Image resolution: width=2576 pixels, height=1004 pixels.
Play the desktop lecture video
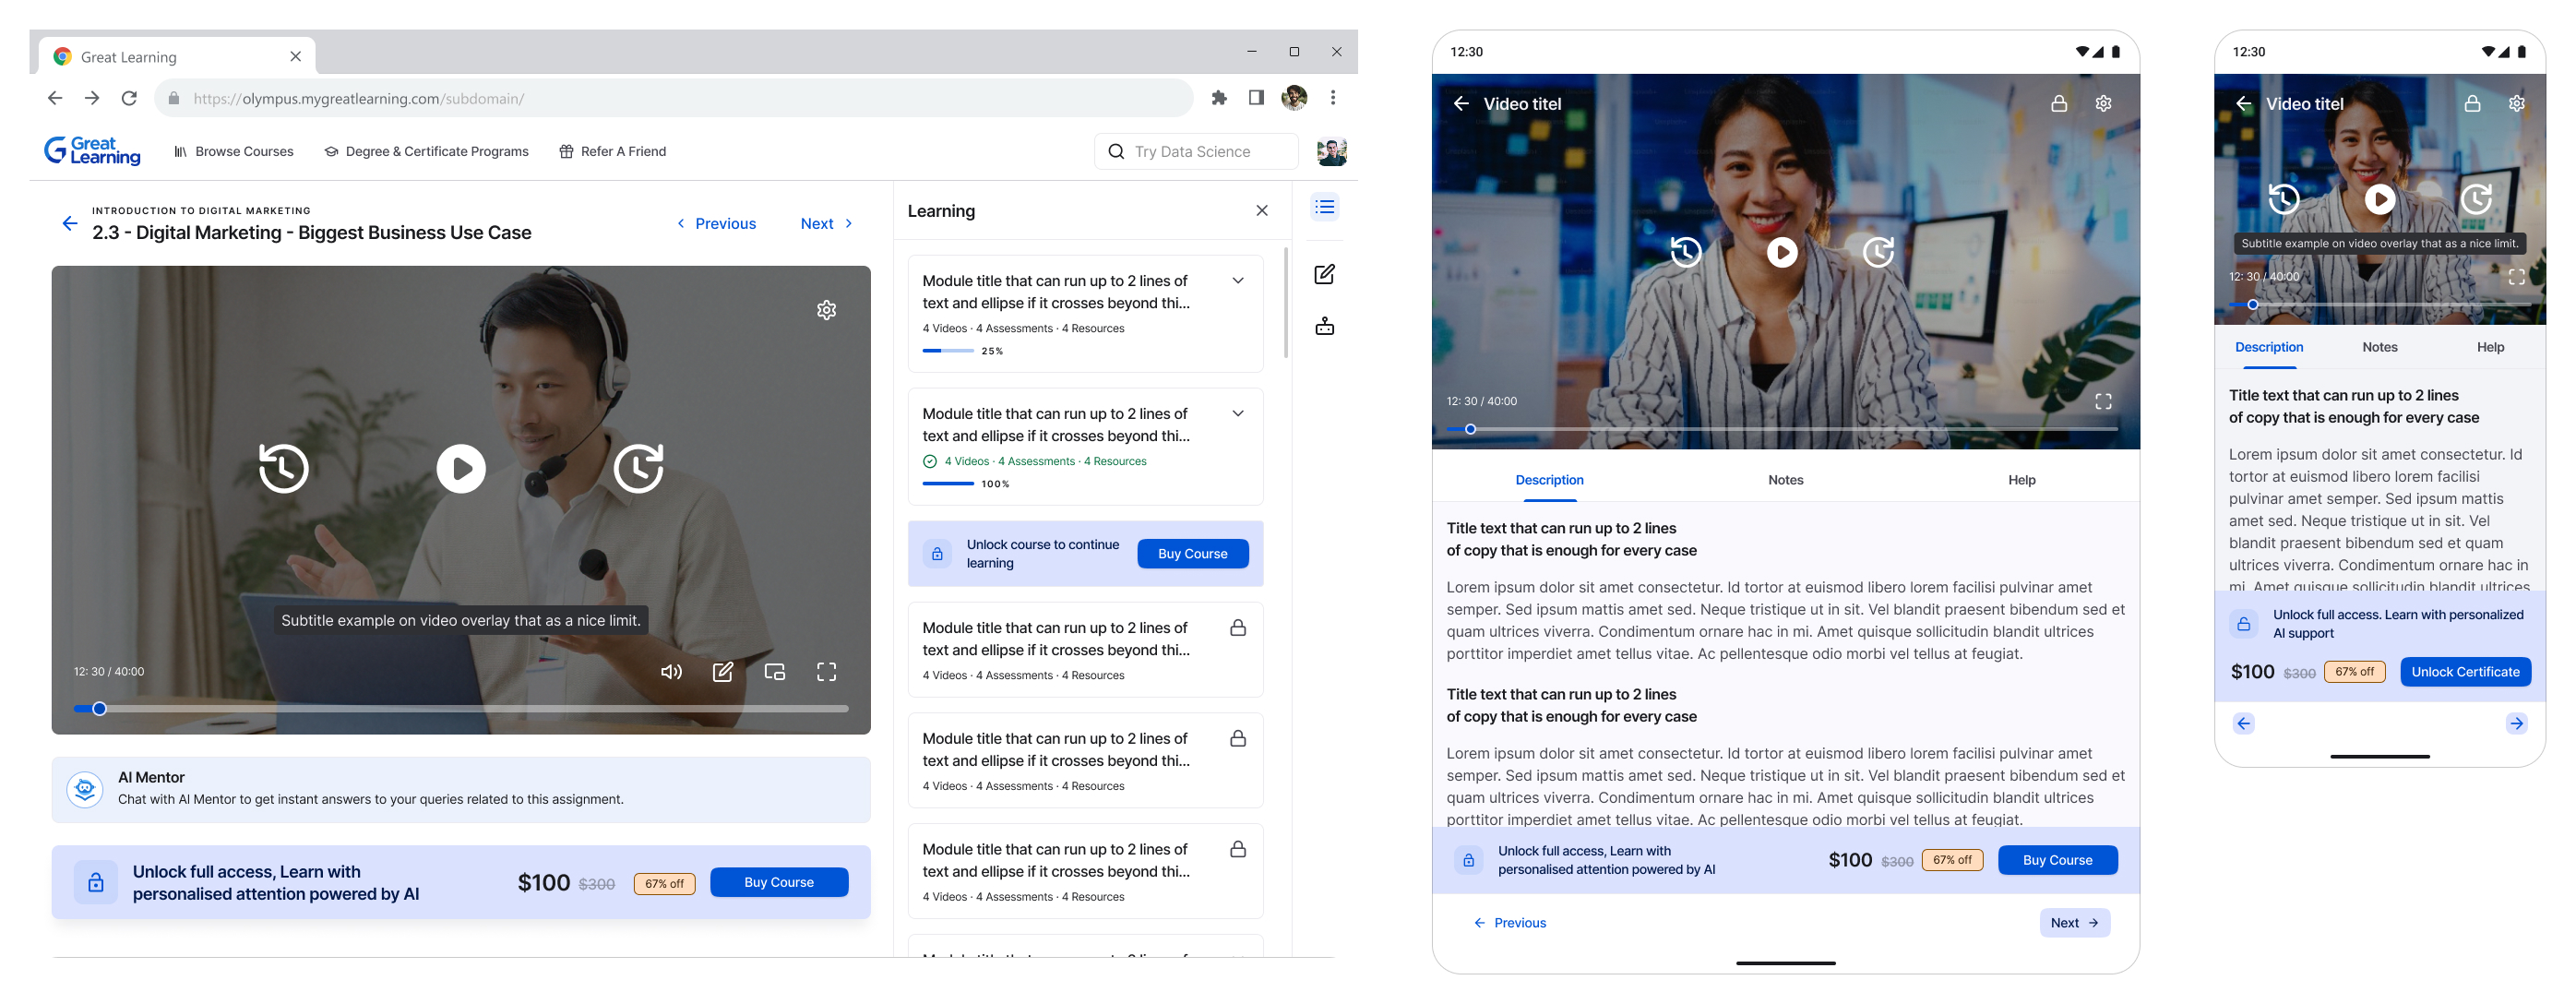click(x=461, y=468)
